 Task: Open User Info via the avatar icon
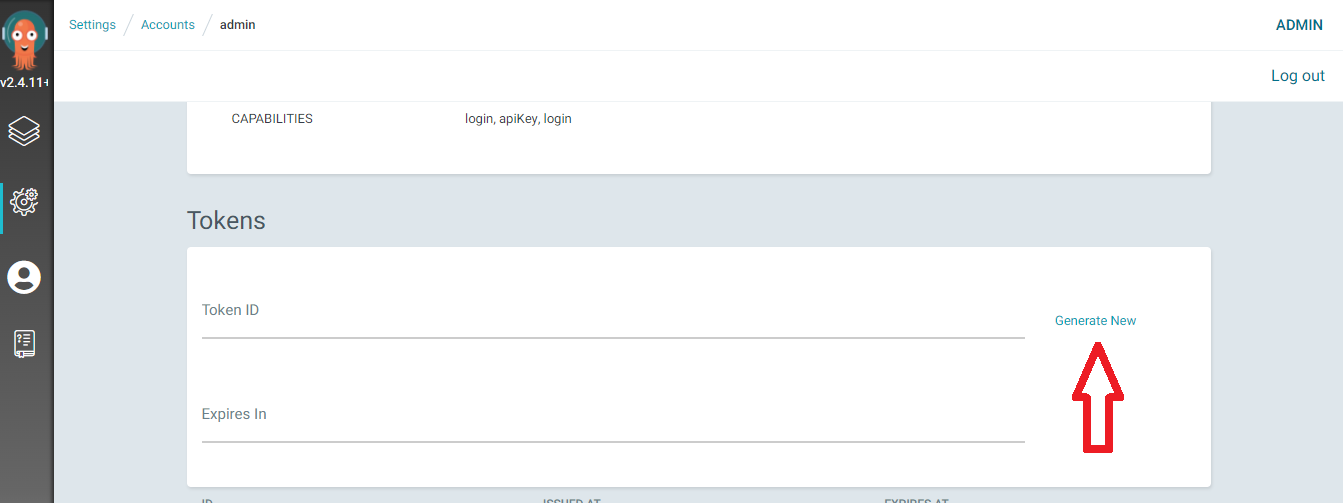(x=24, y=277)
